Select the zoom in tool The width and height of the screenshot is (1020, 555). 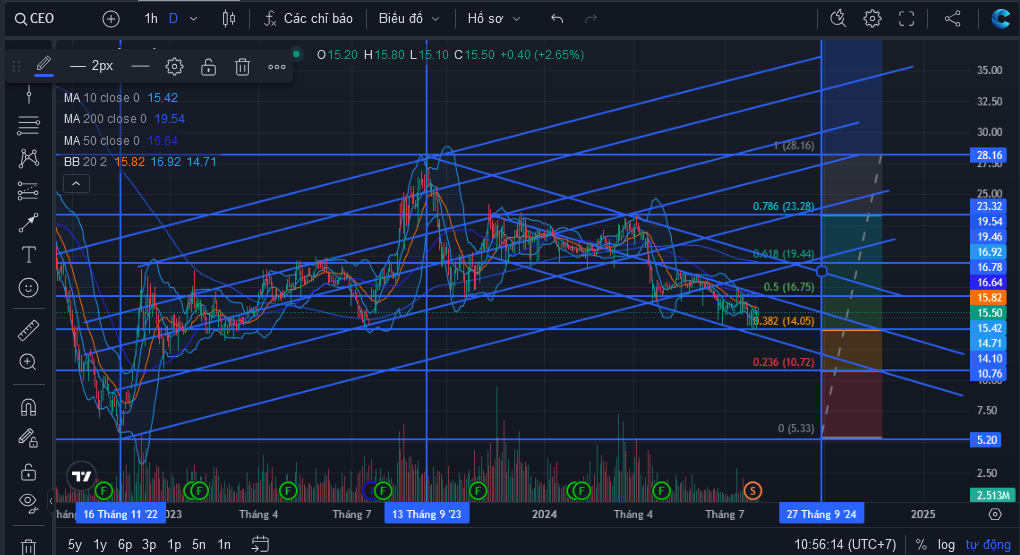[x=28, y=362]
